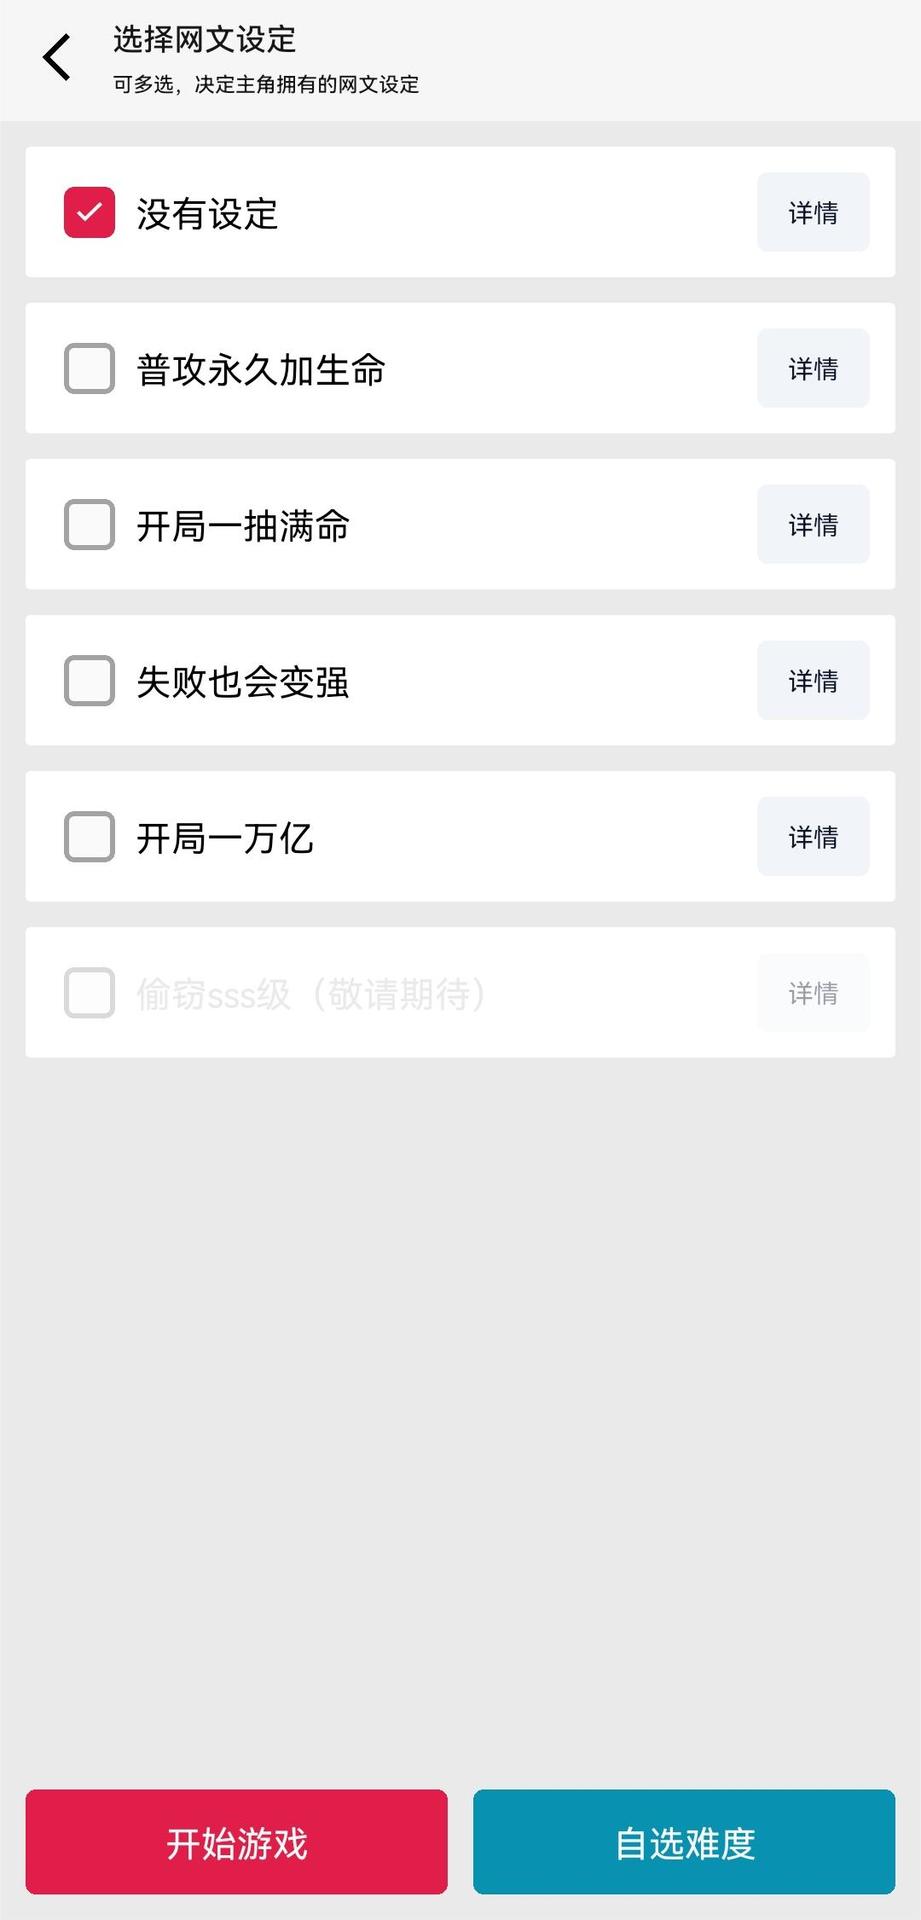View 详情 for 普攻永久加生命
This screenshot has width=921, height=1920.
812,369
